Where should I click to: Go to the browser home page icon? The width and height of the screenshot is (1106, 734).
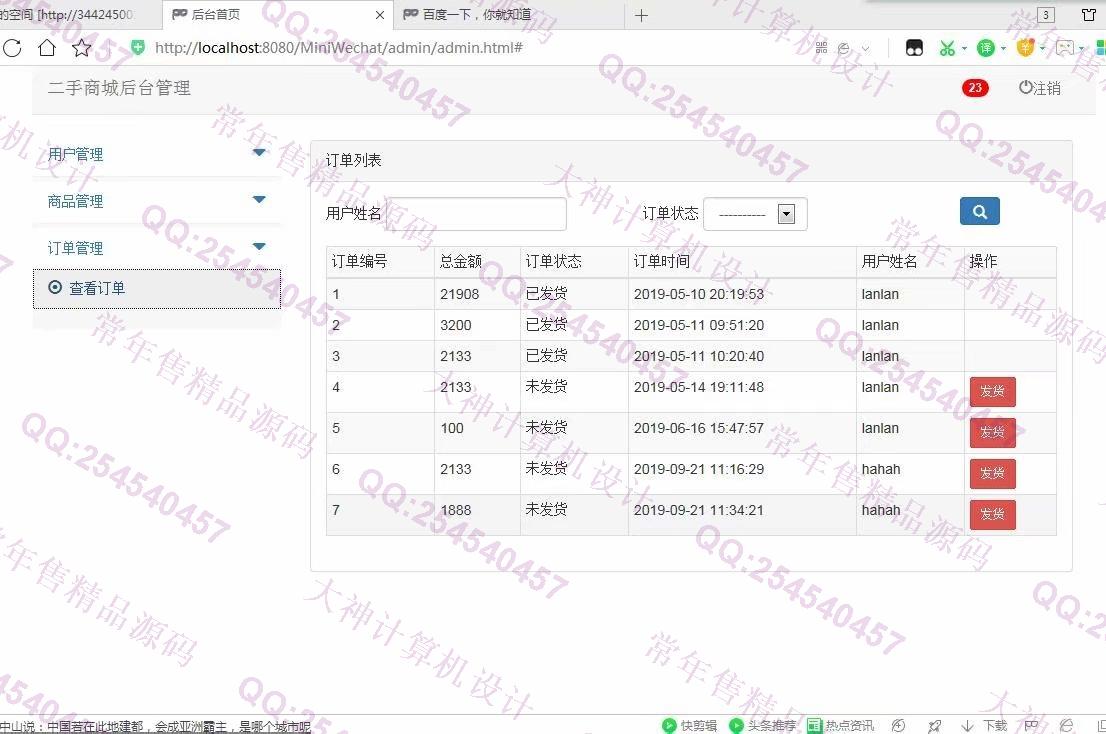click(47, 48)
